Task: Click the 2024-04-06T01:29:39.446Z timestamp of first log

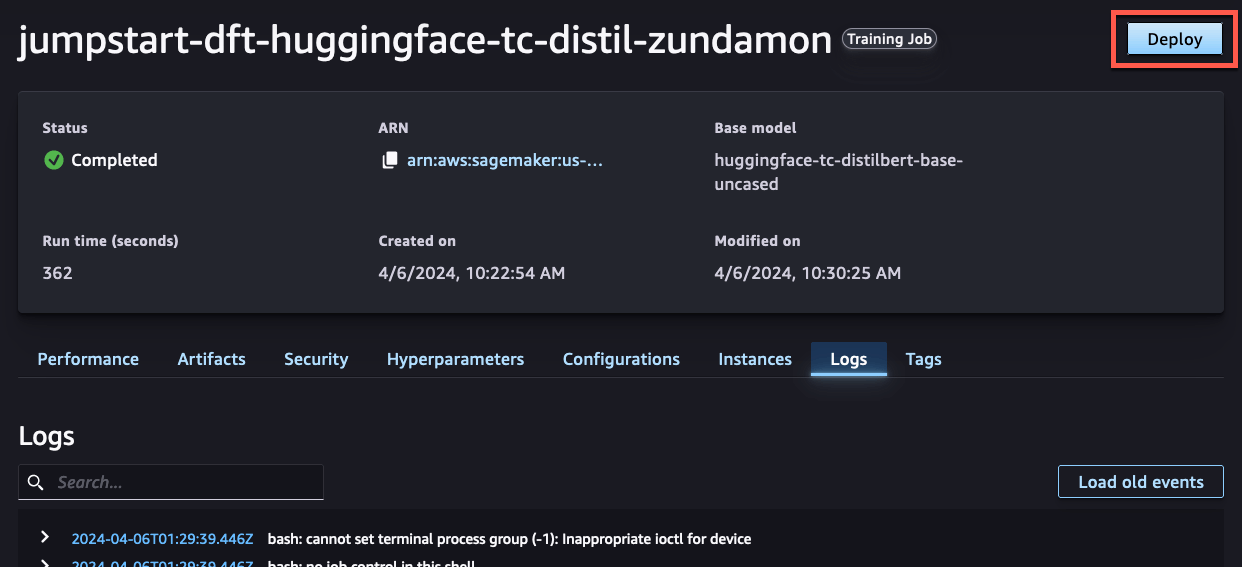Action: [x=163, y=539]
